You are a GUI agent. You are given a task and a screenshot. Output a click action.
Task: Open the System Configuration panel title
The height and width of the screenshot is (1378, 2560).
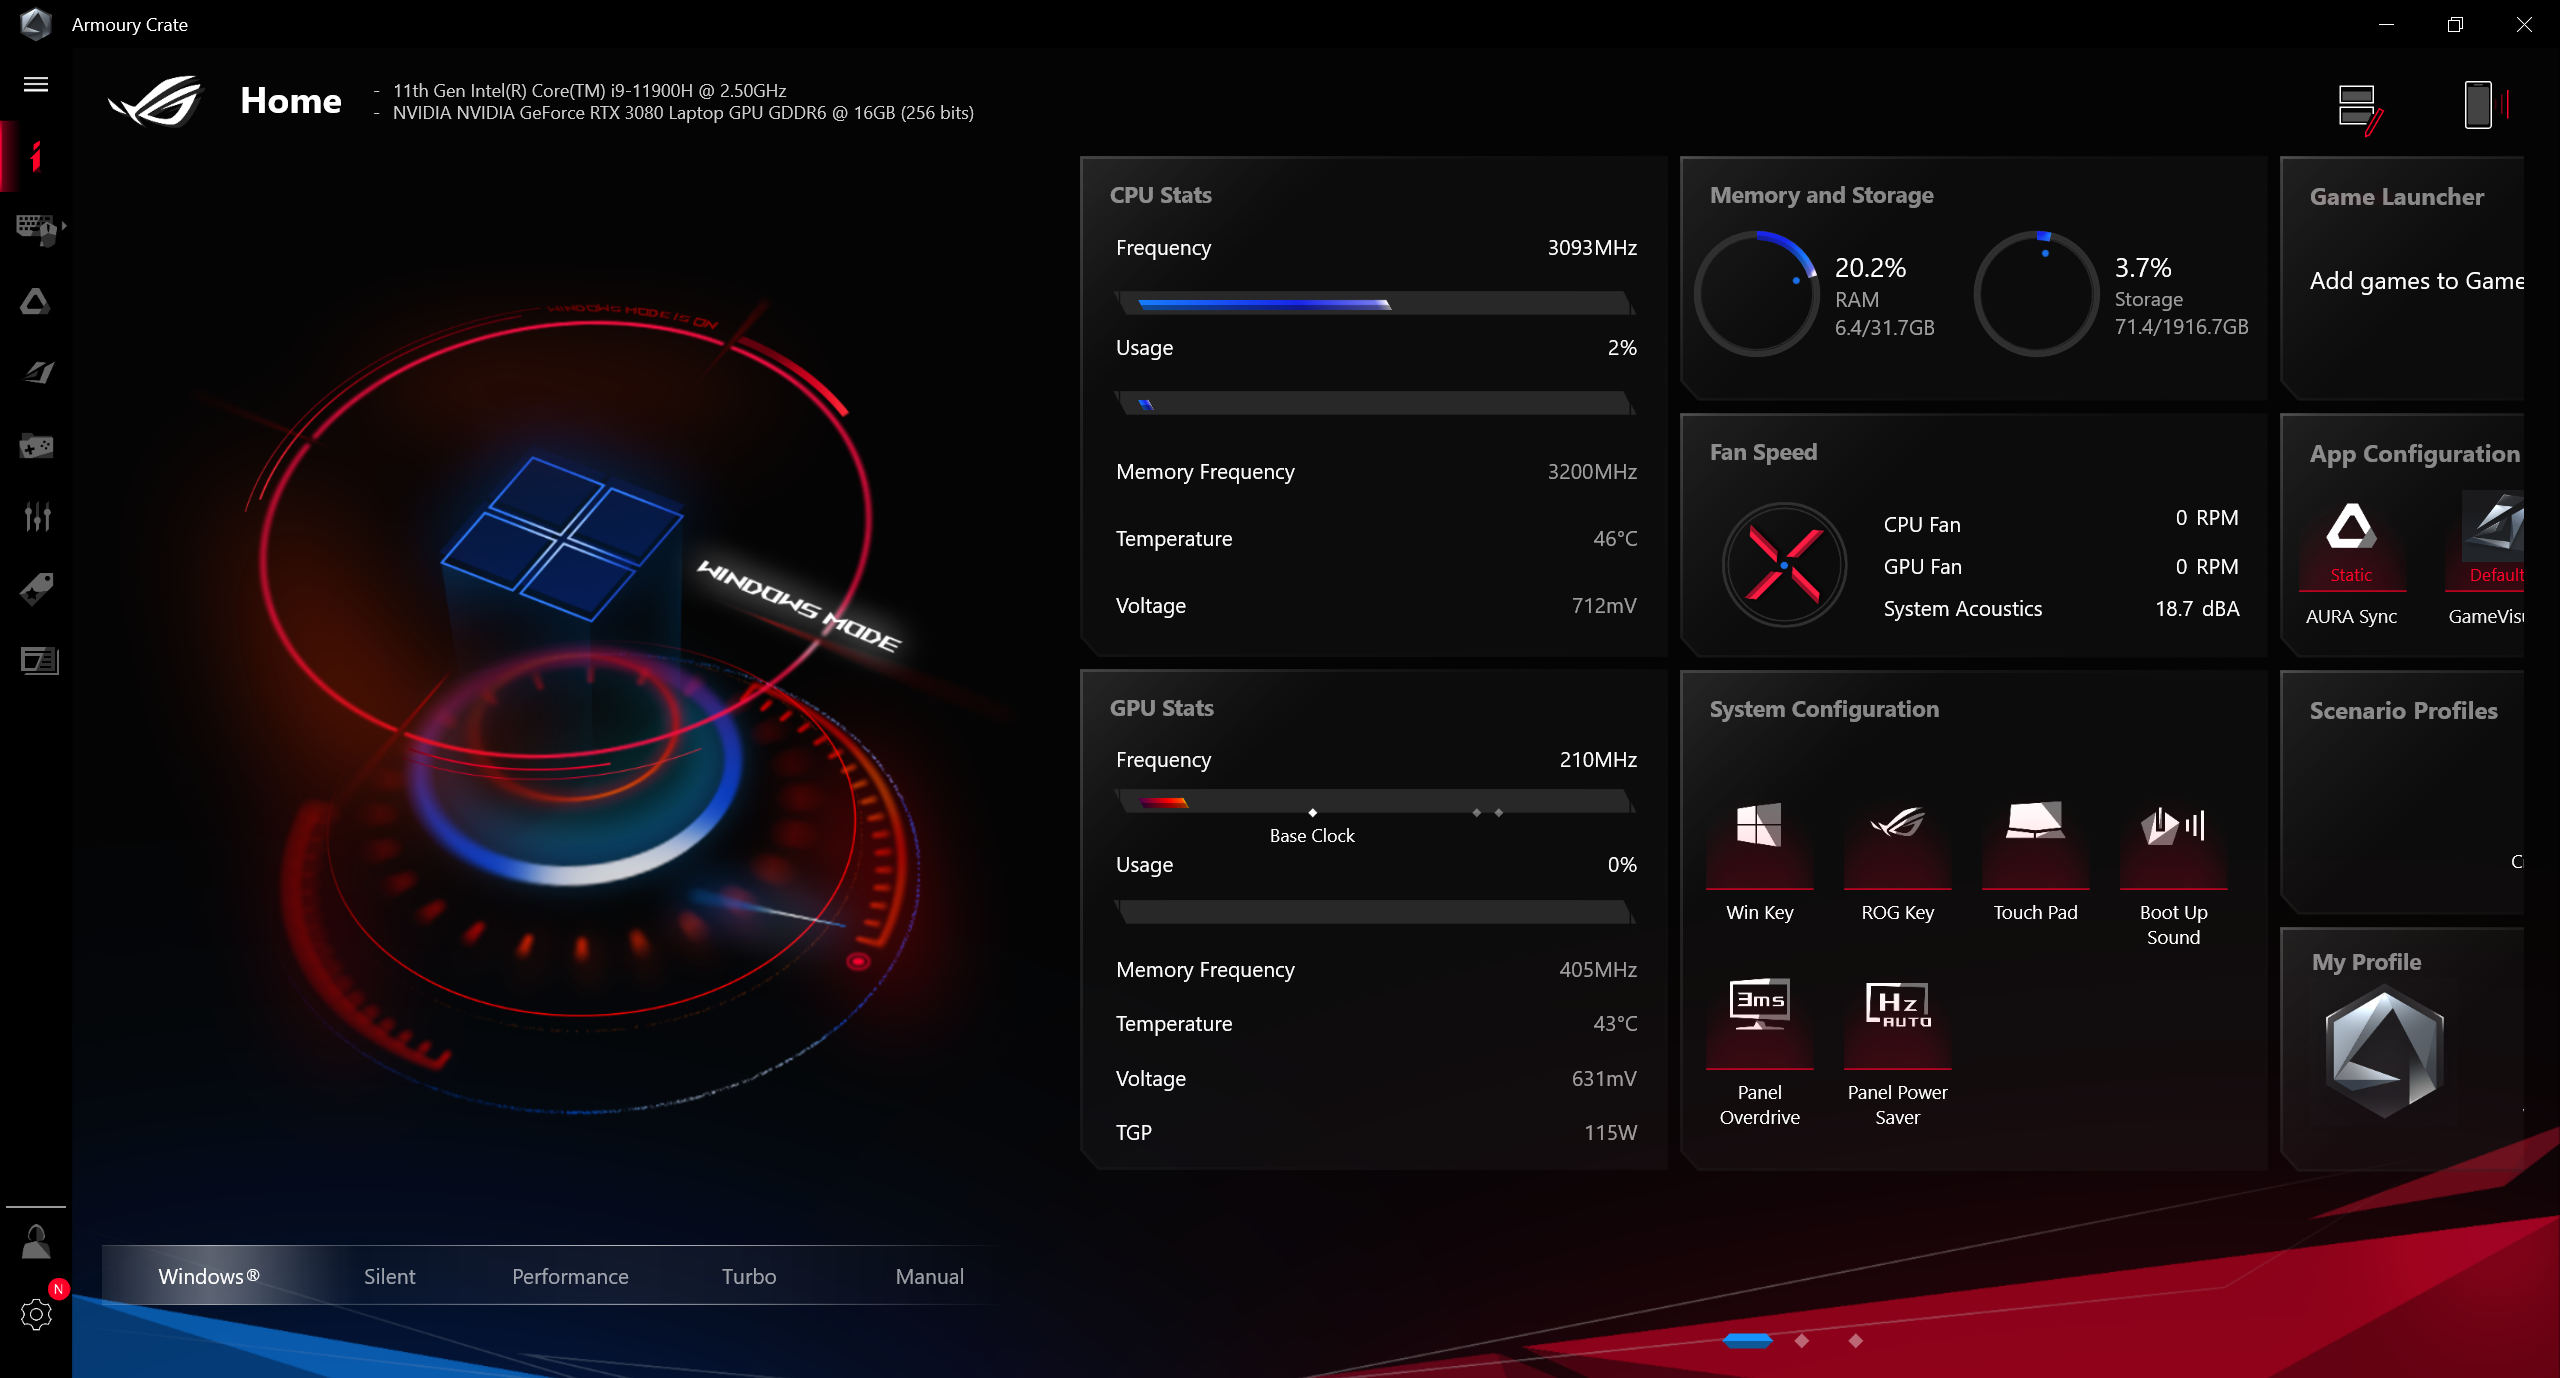click(x=1824, y=709)
